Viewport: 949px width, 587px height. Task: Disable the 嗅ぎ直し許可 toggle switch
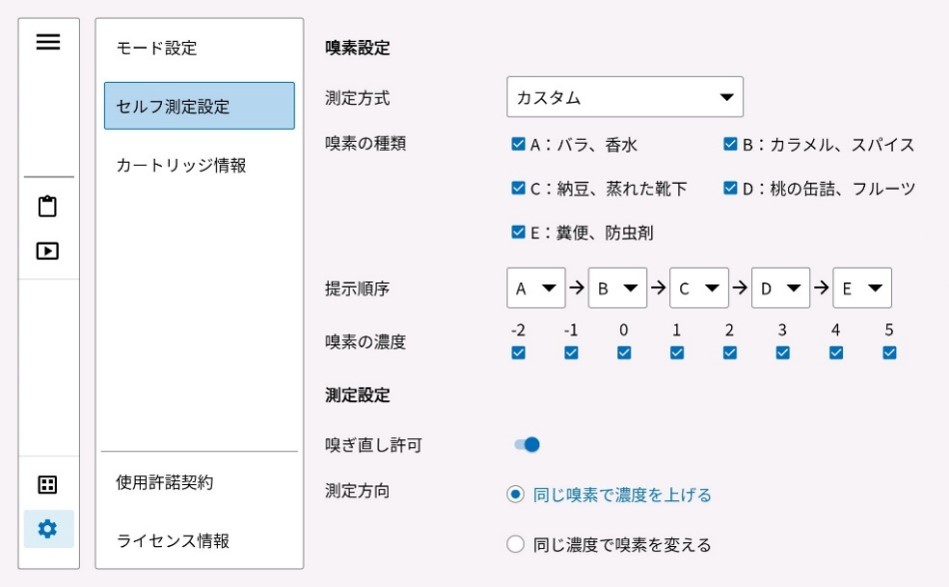[527, 444]
